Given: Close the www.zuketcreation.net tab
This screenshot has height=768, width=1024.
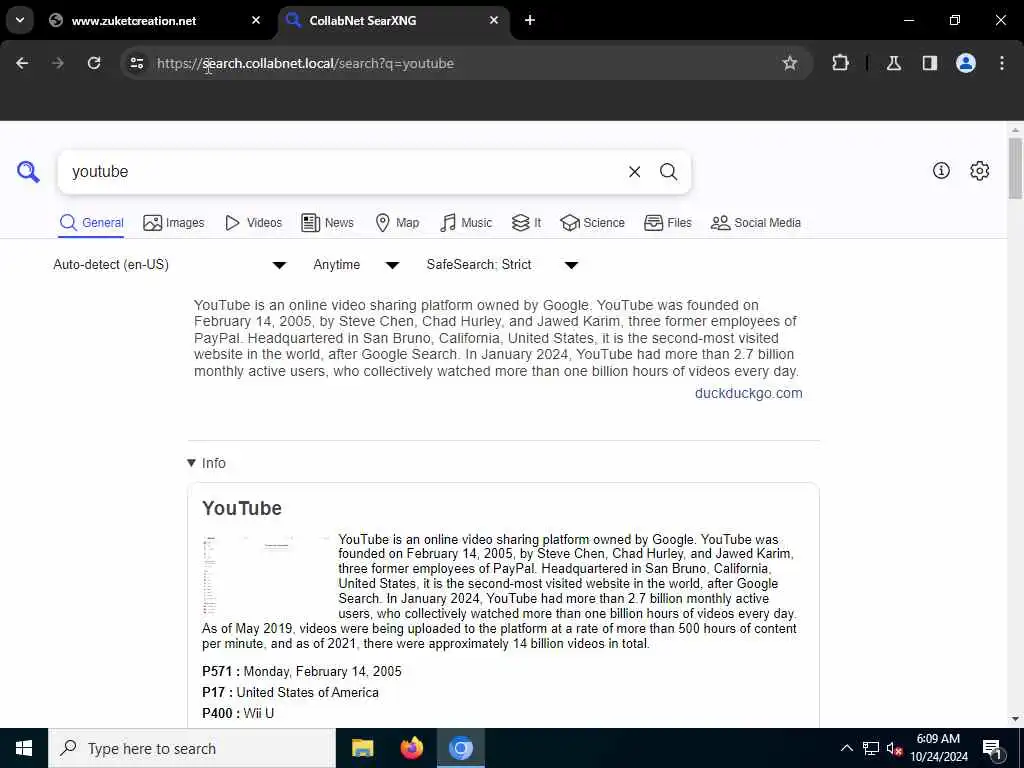Looking at the screenshot, I should tap(256, 20).
